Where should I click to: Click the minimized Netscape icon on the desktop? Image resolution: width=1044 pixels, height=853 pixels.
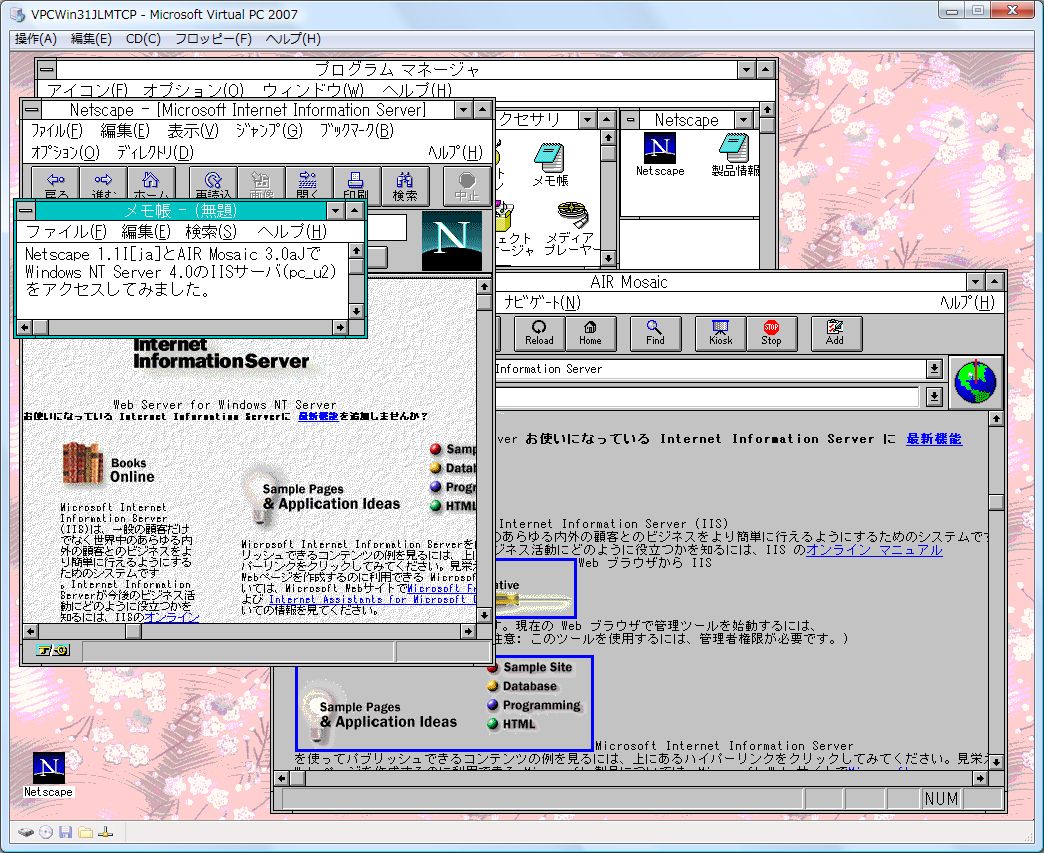(49, 774)
